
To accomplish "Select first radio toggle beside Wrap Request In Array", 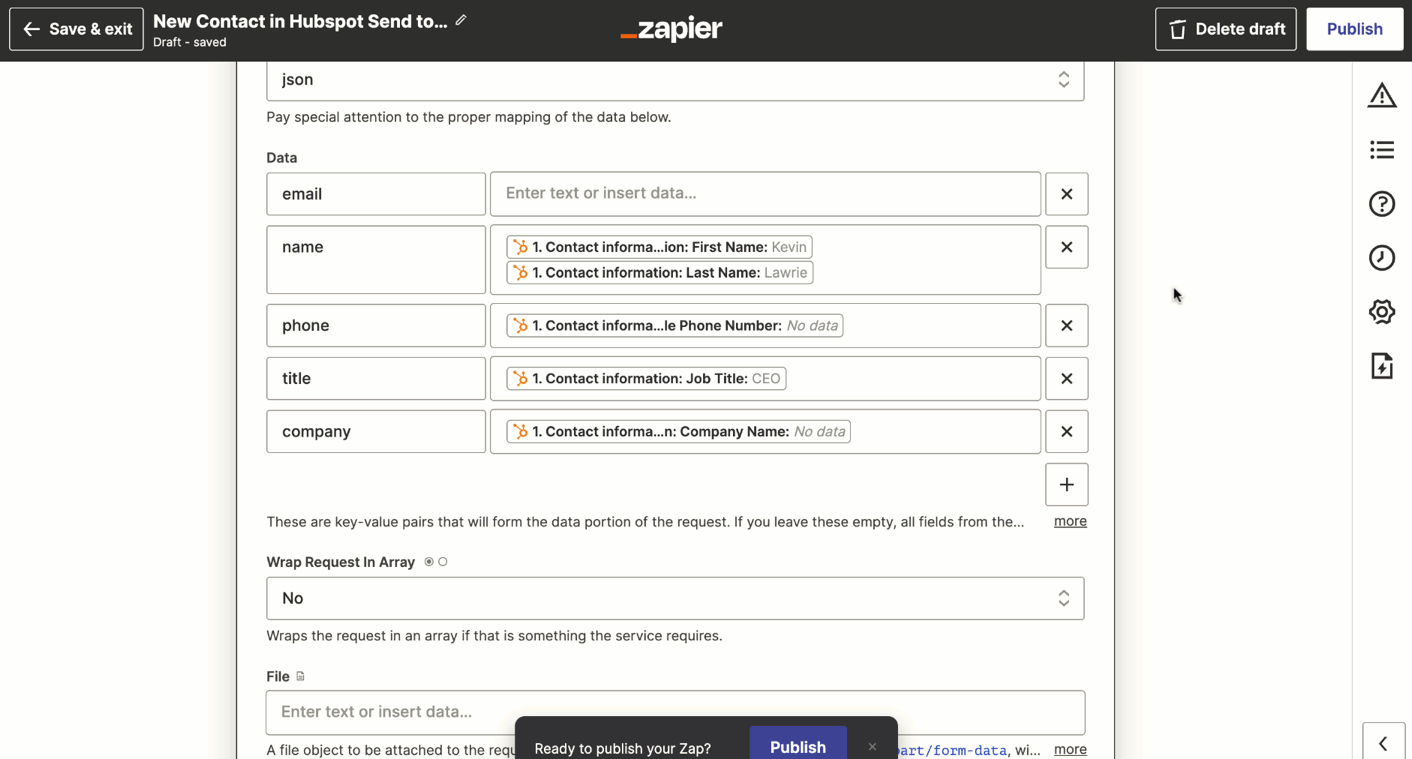I will [429, 562].
